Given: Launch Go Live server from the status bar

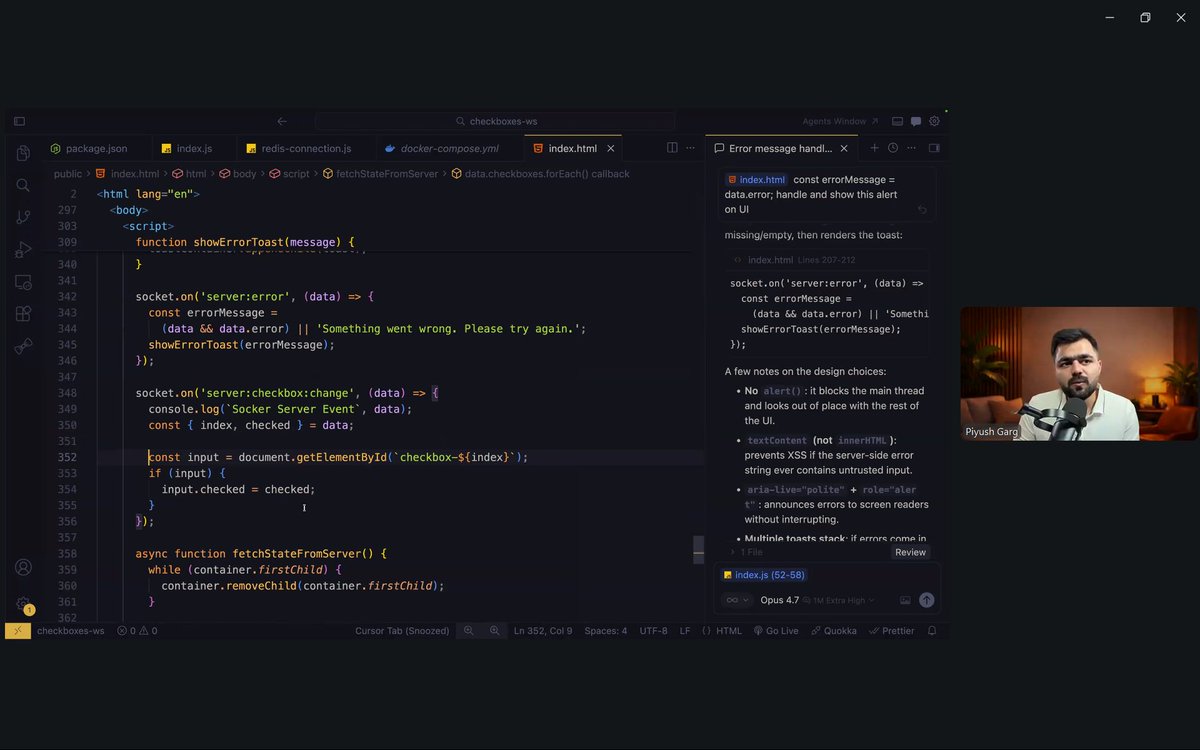Looking at the screenshot, I should [776, 631].
